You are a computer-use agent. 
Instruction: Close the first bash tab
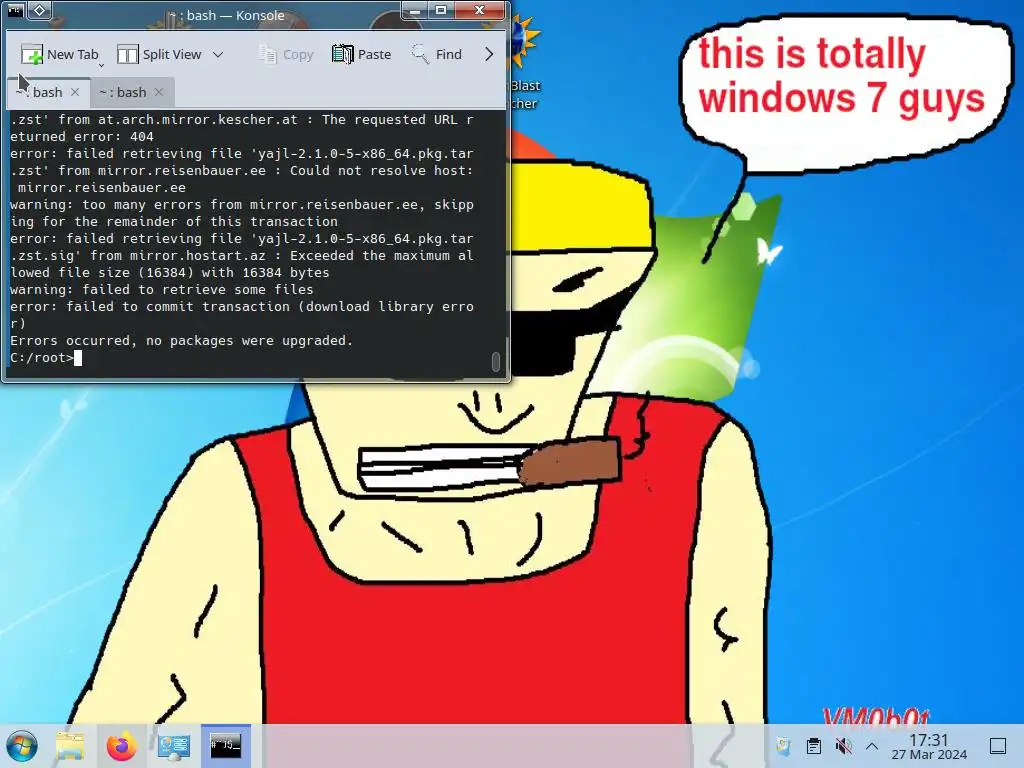click(x=75, y=92)
